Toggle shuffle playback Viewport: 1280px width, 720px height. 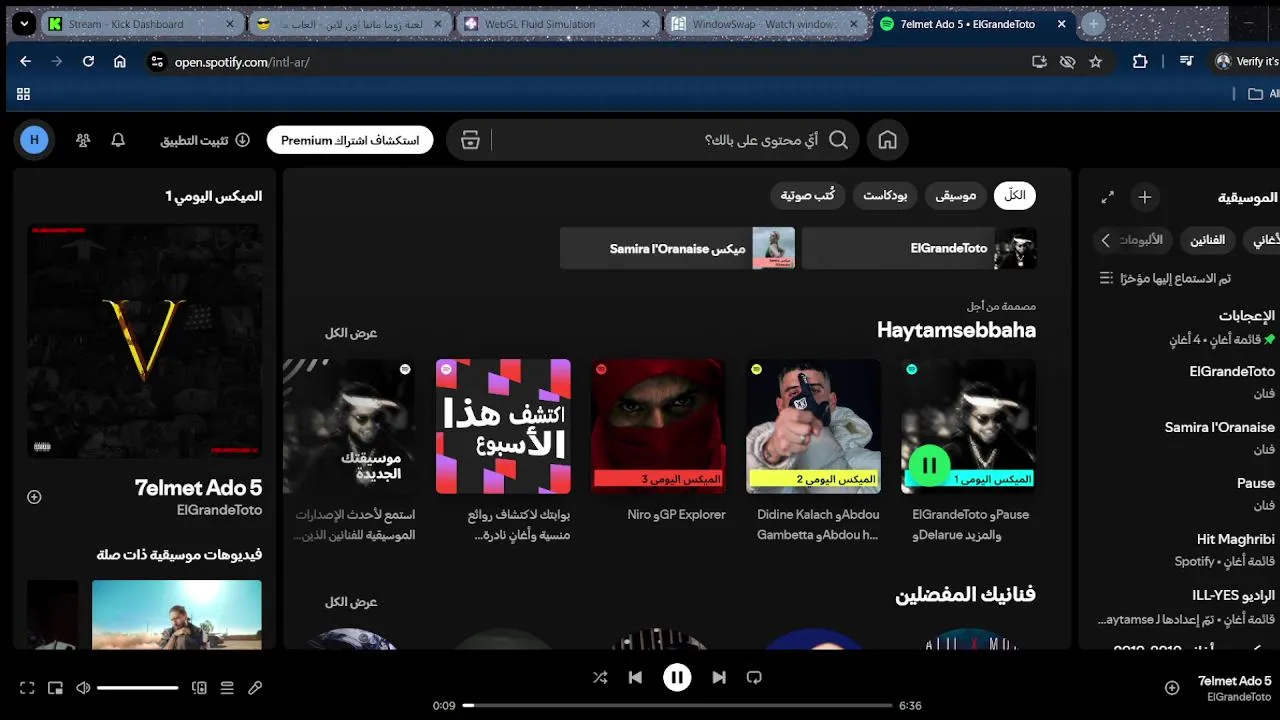pyautogui.click(x=600, y=677)
